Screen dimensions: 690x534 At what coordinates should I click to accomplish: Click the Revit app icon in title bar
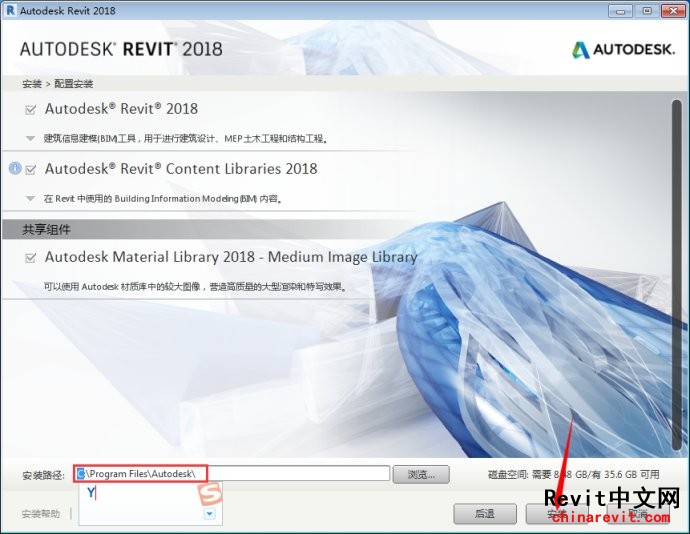[10, 10]
